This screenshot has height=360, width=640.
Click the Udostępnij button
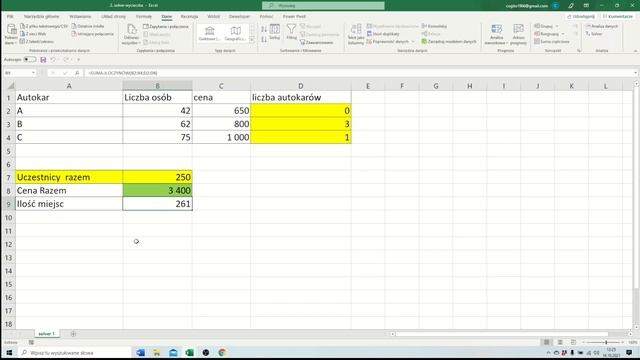[581, 16]
